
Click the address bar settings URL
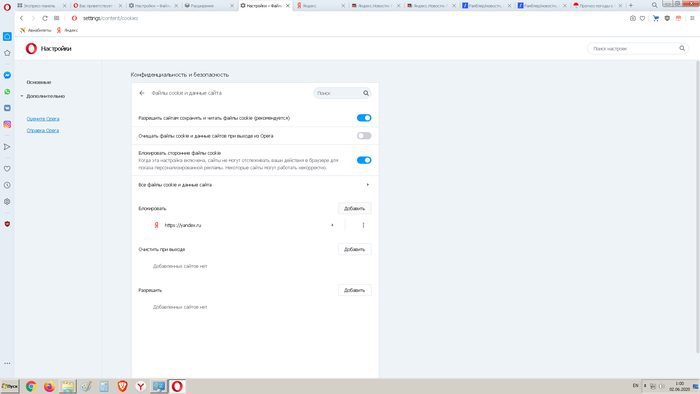[110, 18]
